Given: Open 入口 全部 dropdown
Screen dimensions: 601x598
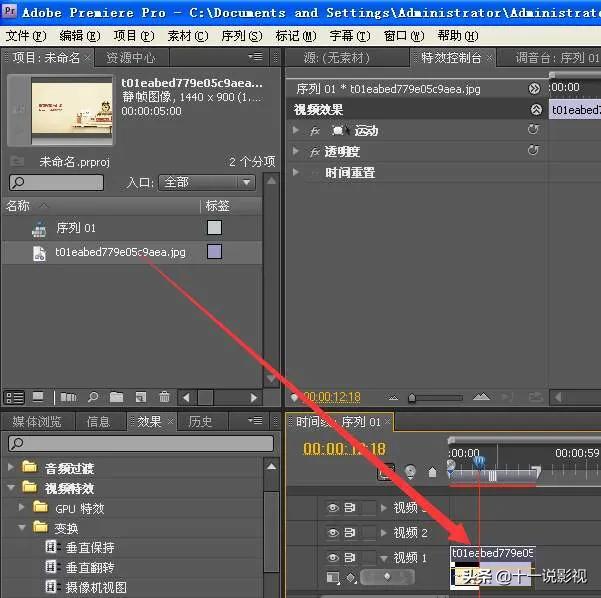Looking at the screenshot, I should point(207,182).
